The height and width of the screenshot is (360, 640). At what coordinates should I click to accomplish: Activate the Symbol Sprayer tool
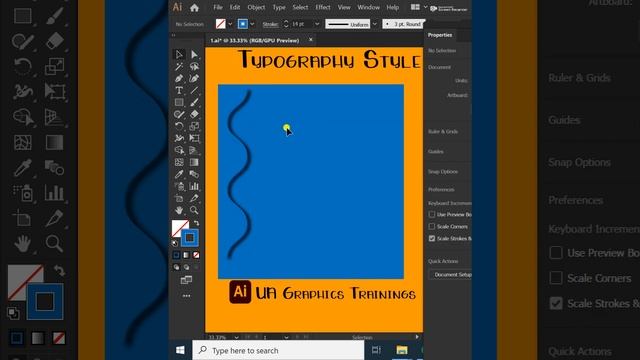click(x=179, y=187)
